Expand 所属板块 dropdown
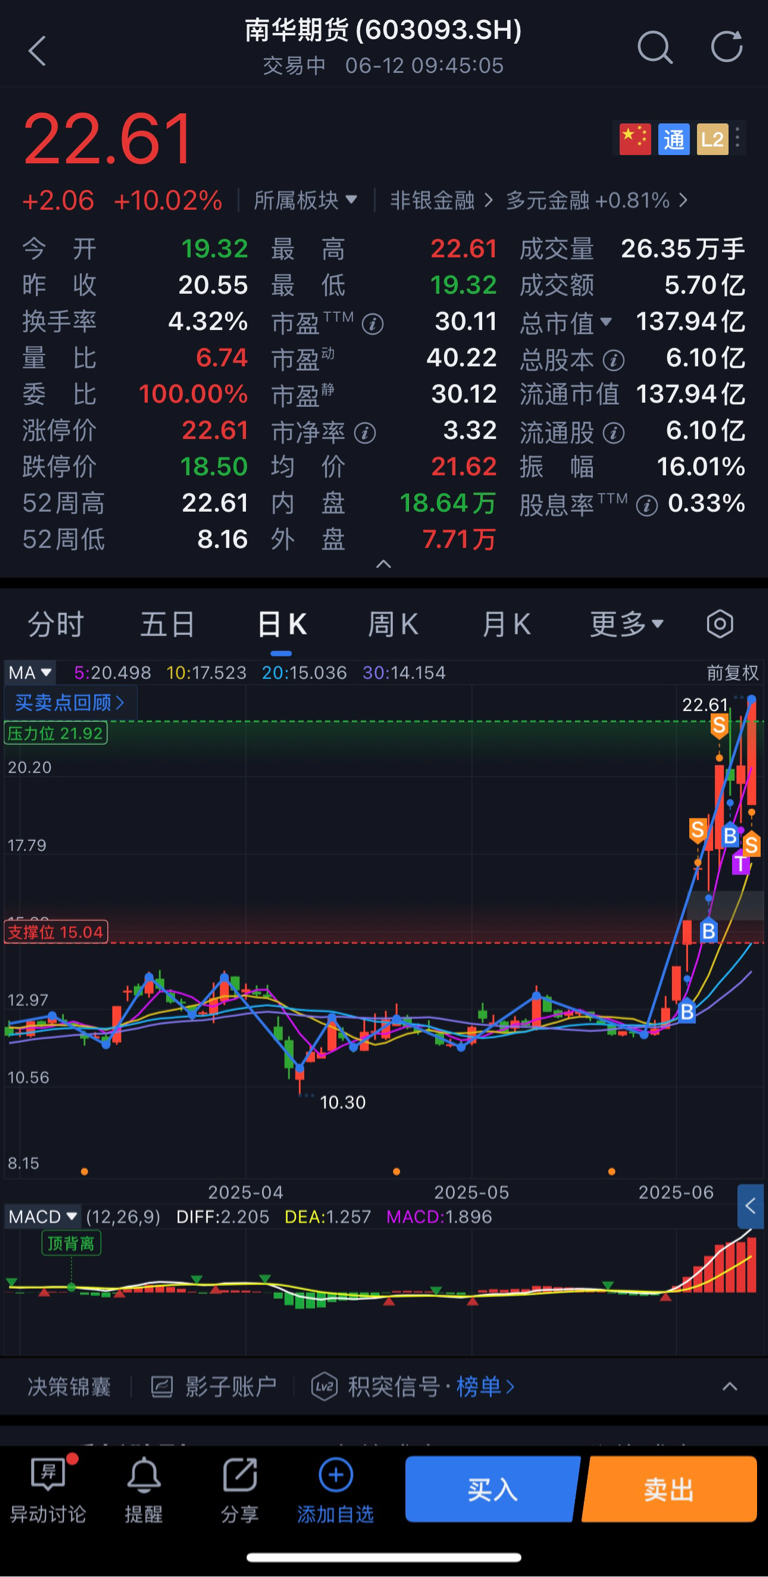This screenshot has height=1577, width=768. point(305,200)
